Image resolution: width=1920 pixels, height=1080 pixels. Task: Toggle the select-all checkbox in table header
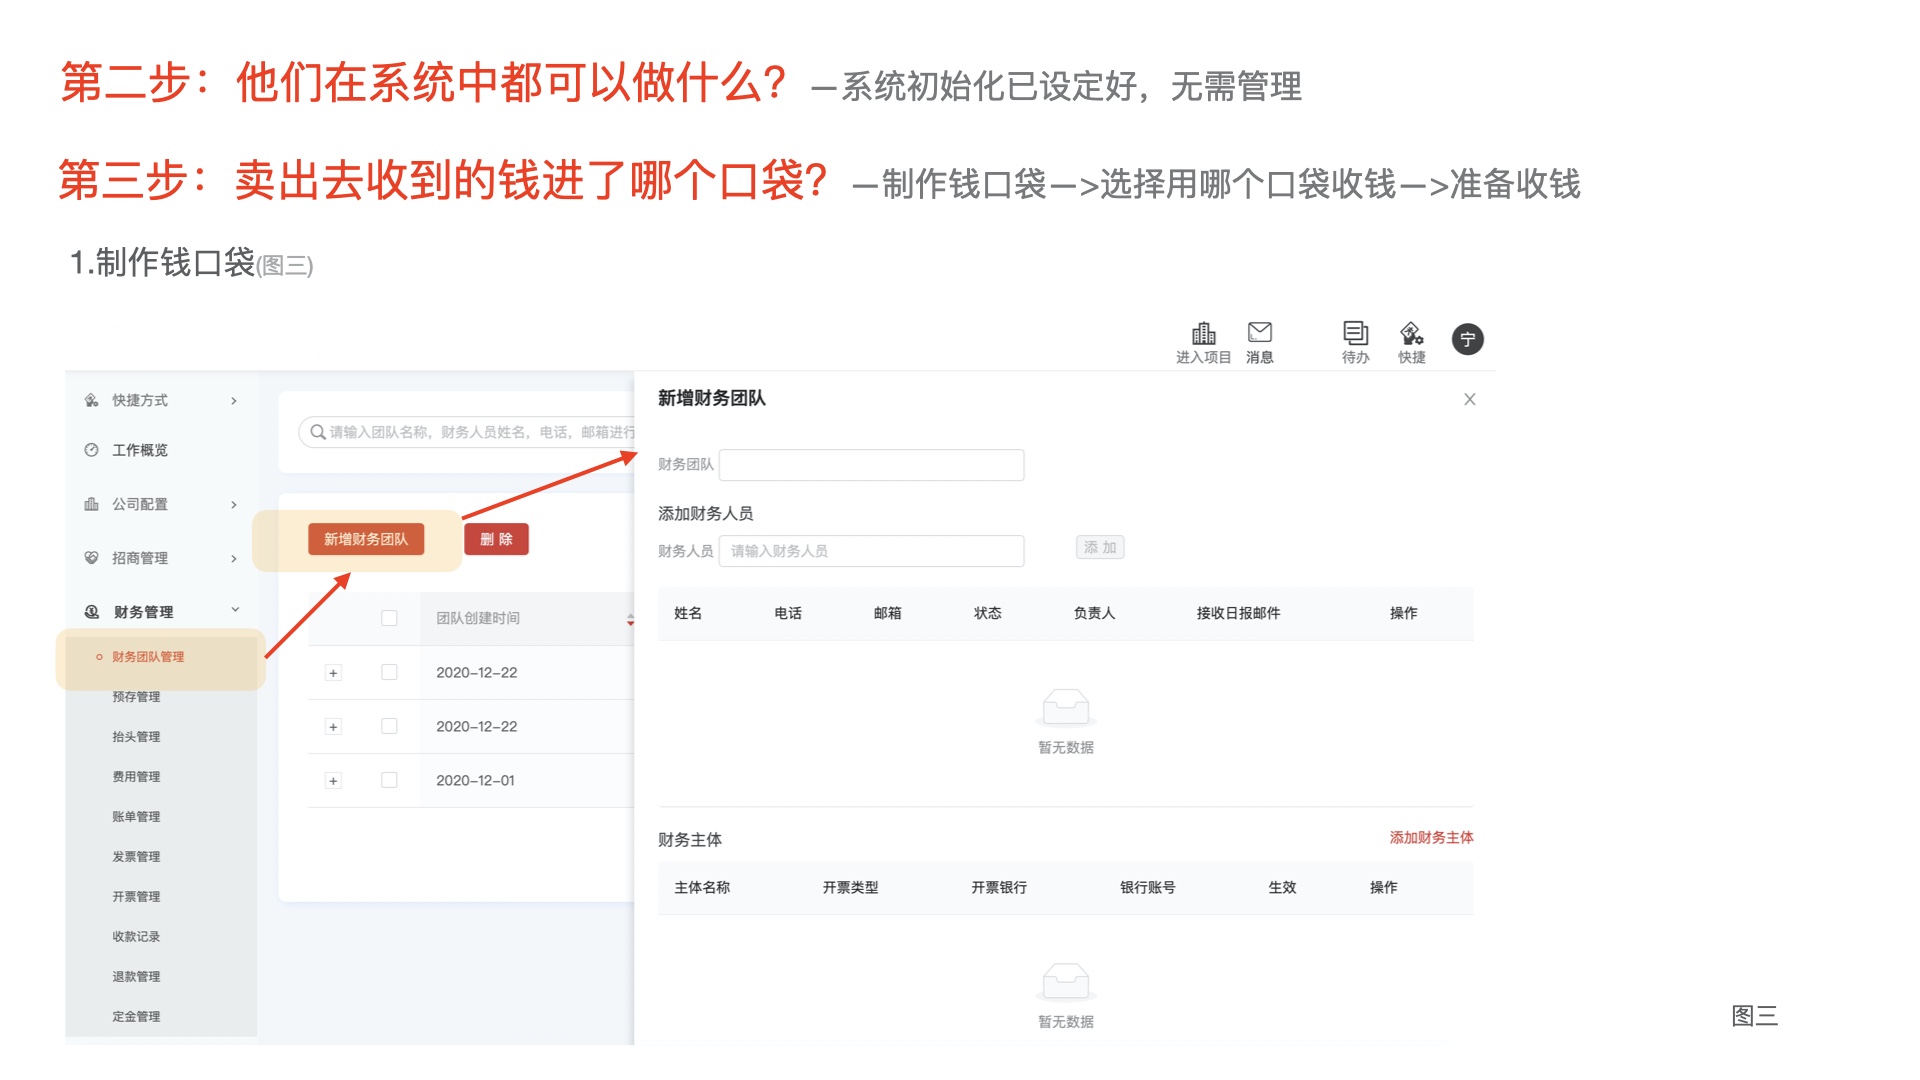389,618
